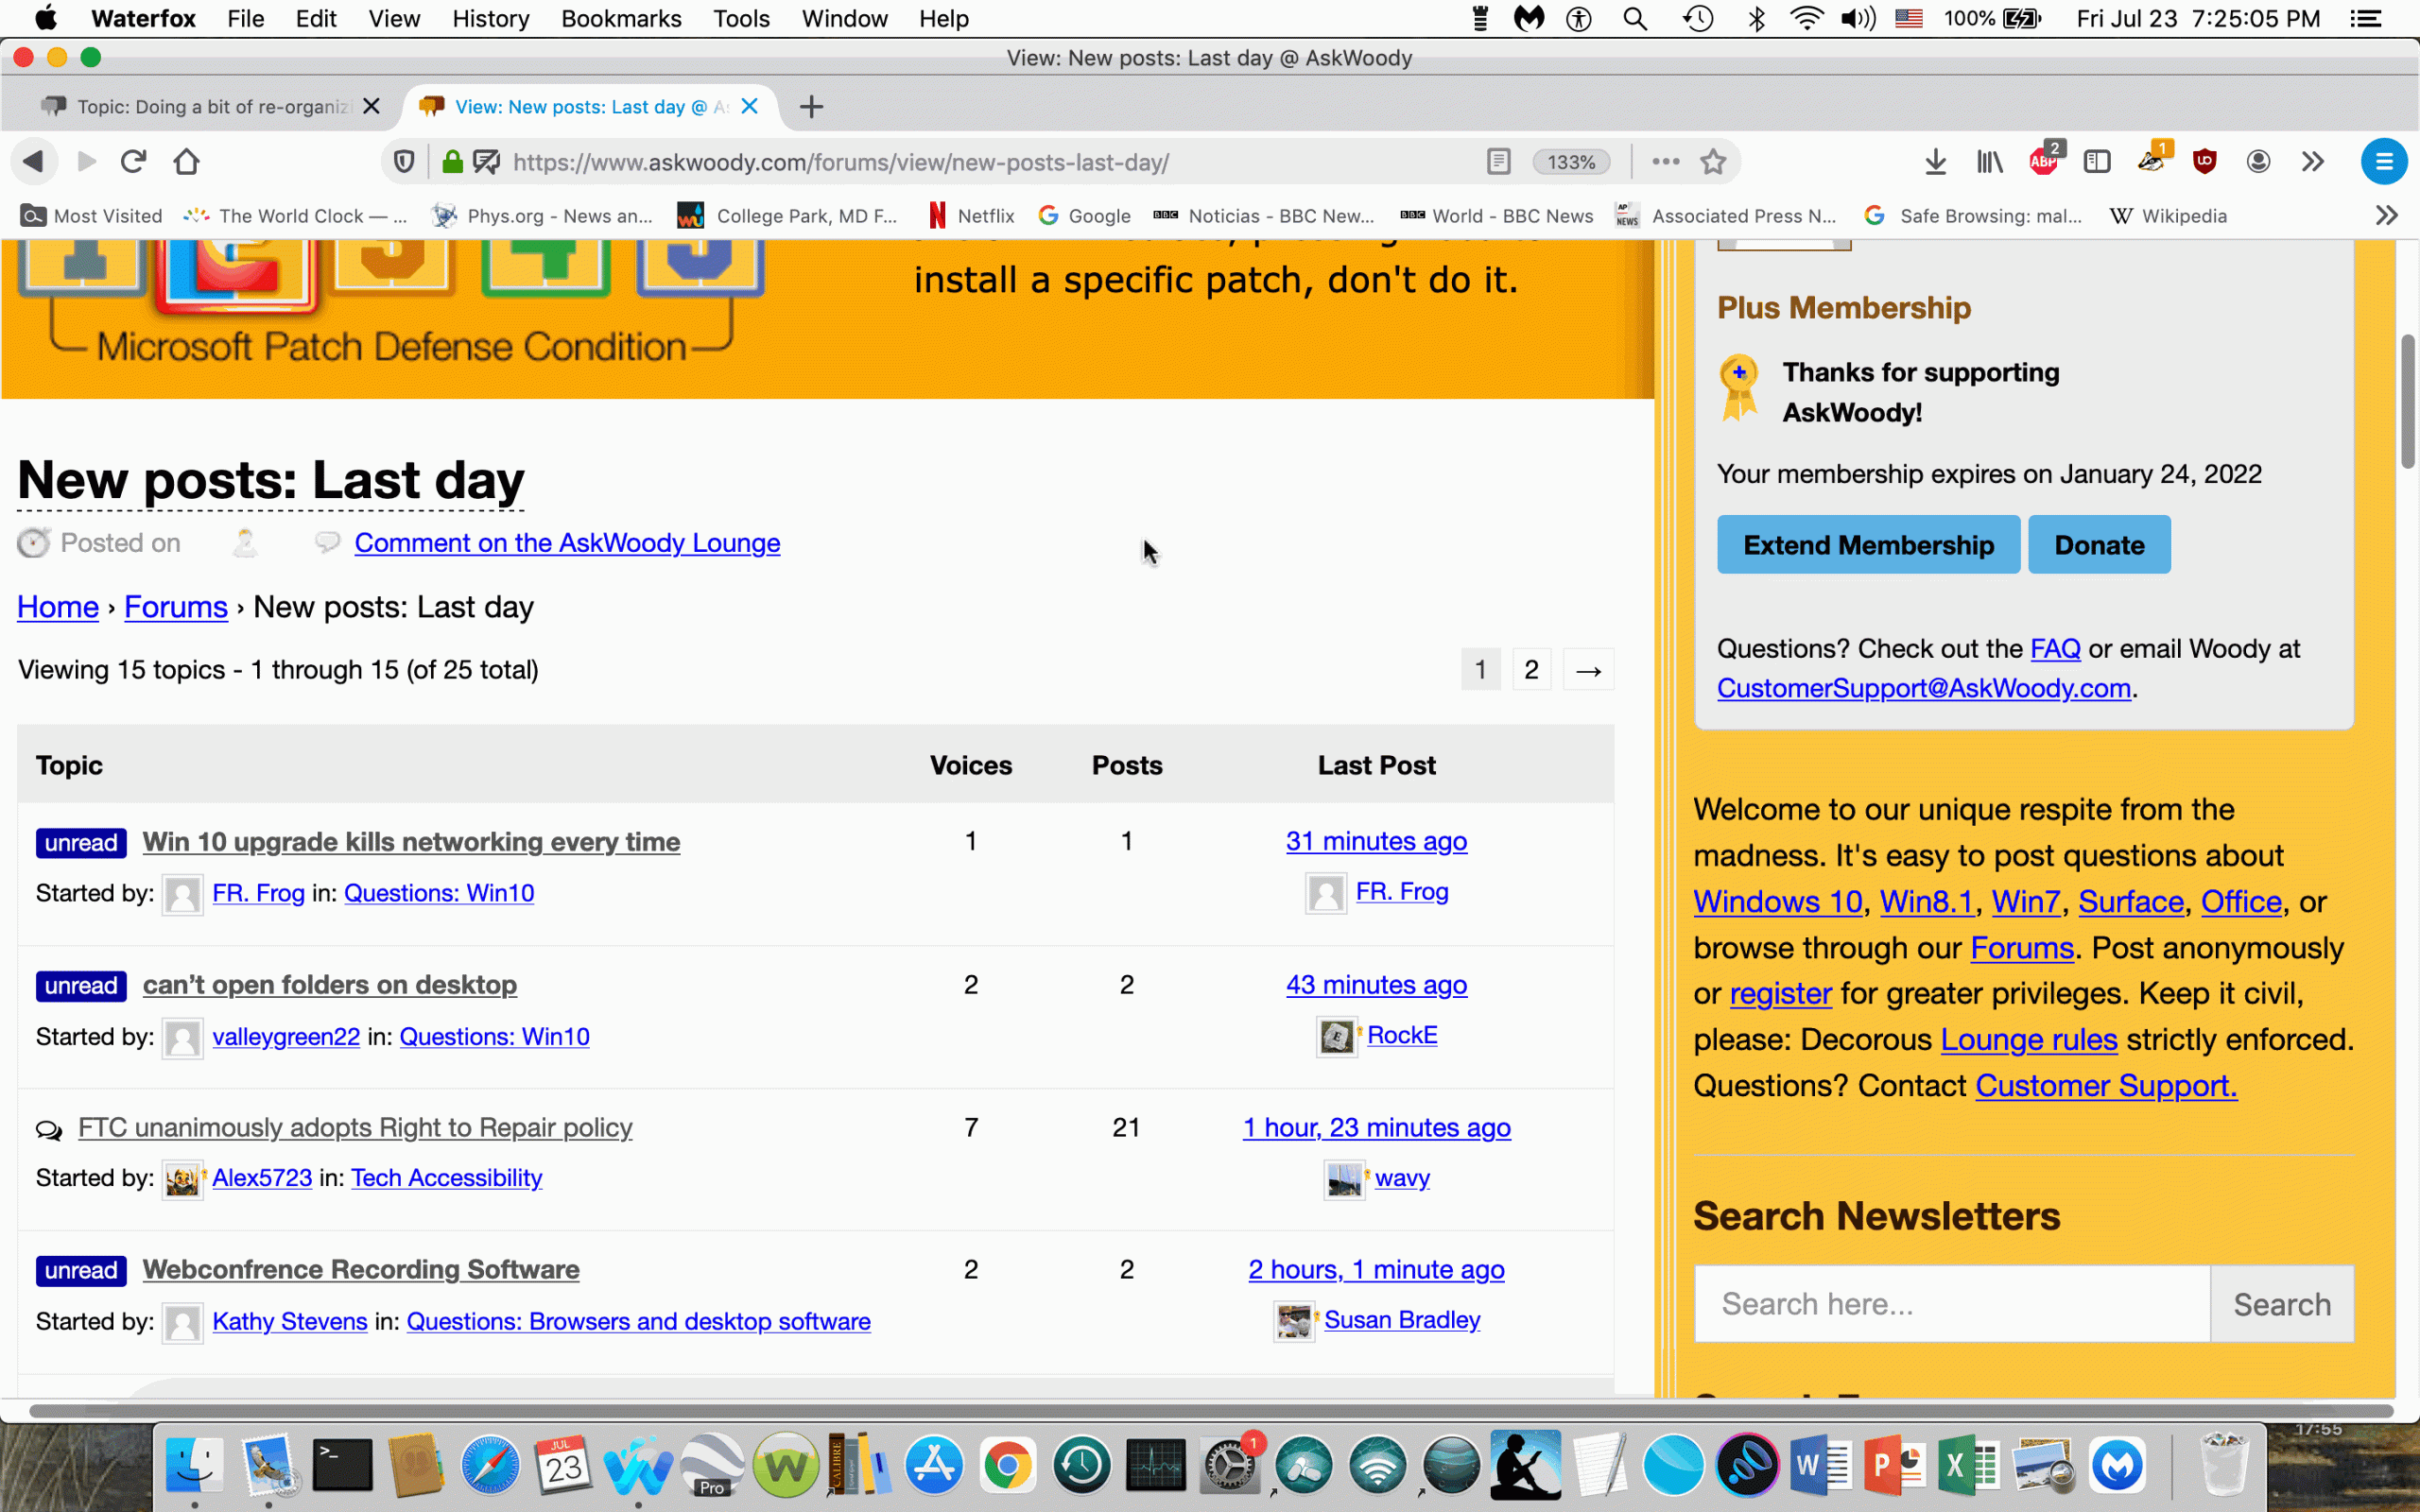2420x1512 pixels.
Task: Open the Waterfox hamburger menu
Action: coord(2384,162)
